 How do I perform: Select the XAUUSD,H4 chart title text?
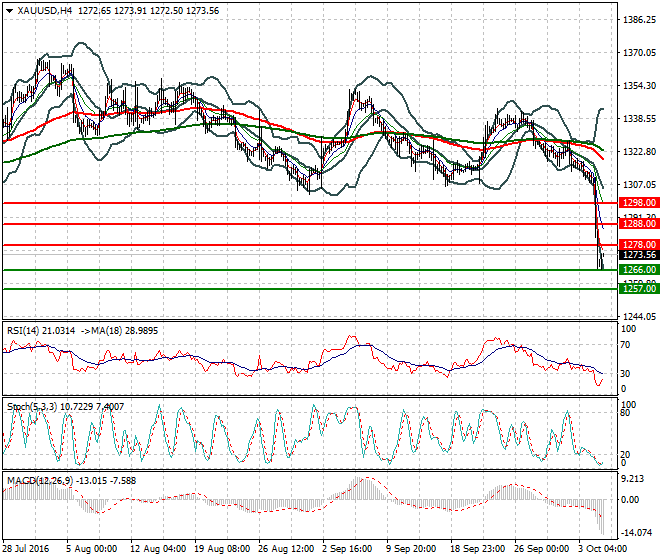(45, 11)
